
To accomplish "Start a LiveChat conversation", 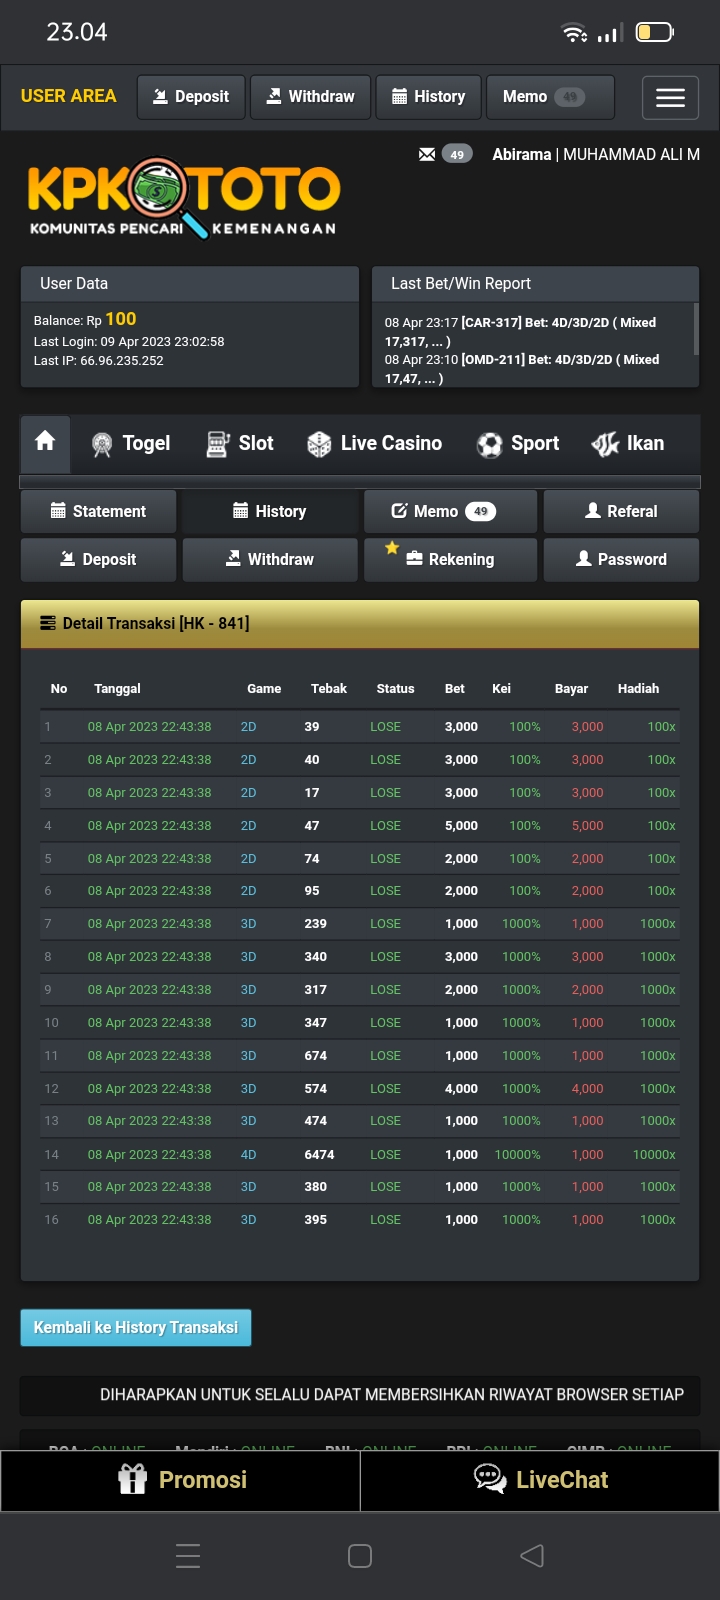I will tap(540, 1480).
